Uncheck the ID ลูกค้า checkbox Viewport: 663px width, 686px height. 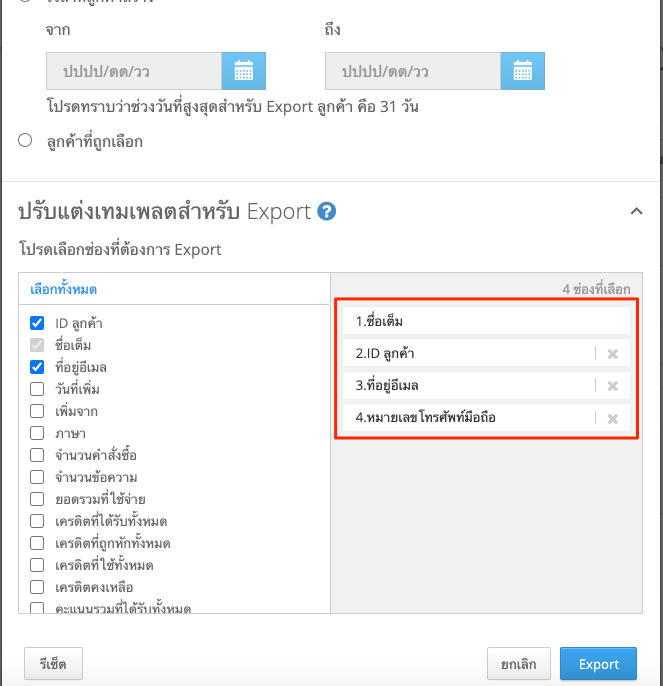click(37, 323)
